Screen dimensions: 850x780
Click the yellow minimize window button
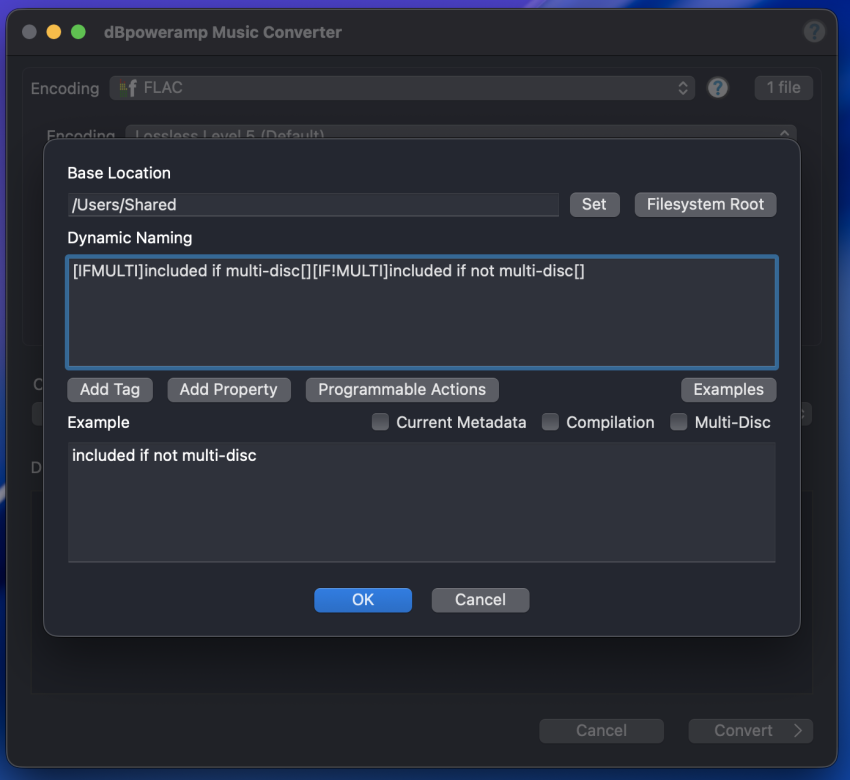(x=54, y=32)
